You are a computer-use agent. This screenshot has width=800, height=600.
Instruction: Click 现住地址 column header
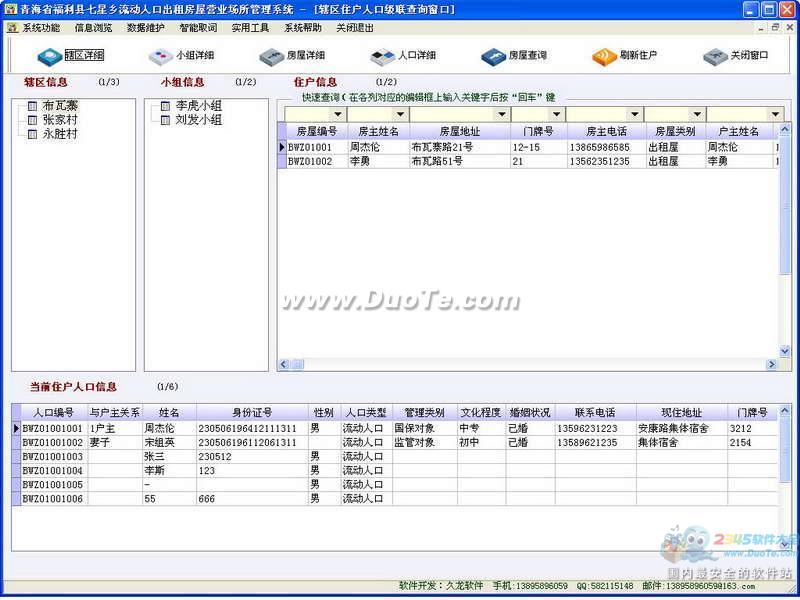click(x=682, y=412)
